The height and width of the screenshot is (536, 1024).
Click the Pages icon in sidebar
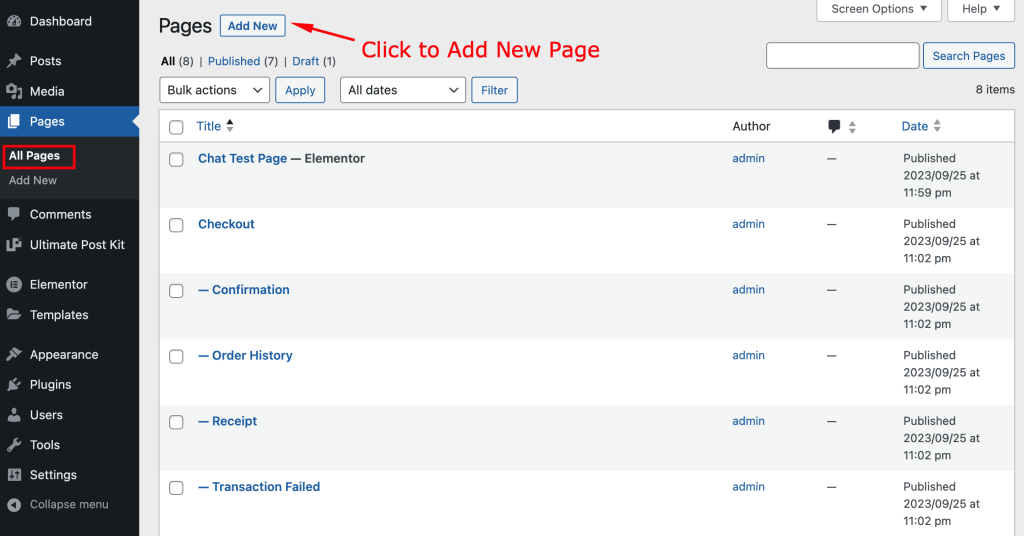[x=14, y=121]
